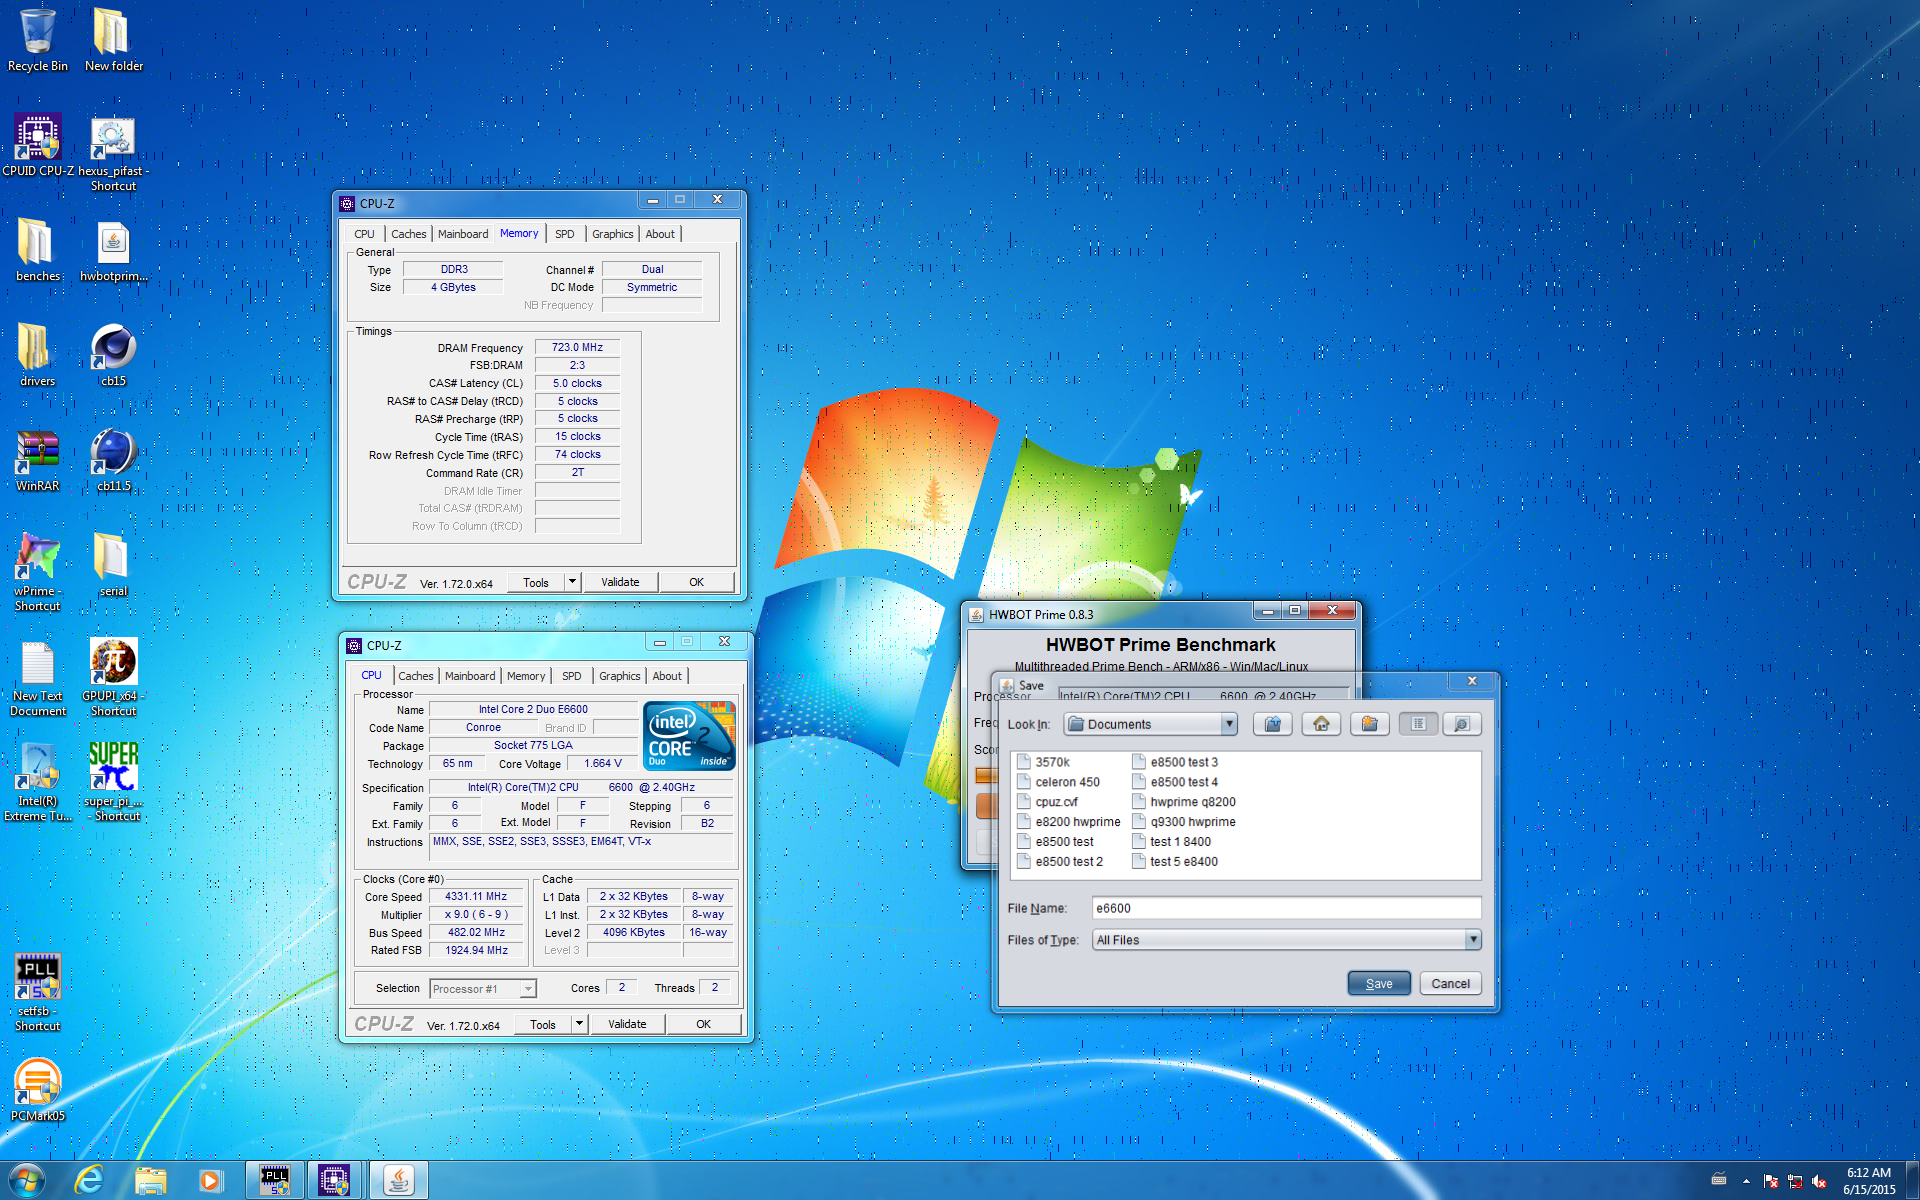
Task: Launch cb11.5 Cinebench shortcut
Action: [x=113, y=460]
